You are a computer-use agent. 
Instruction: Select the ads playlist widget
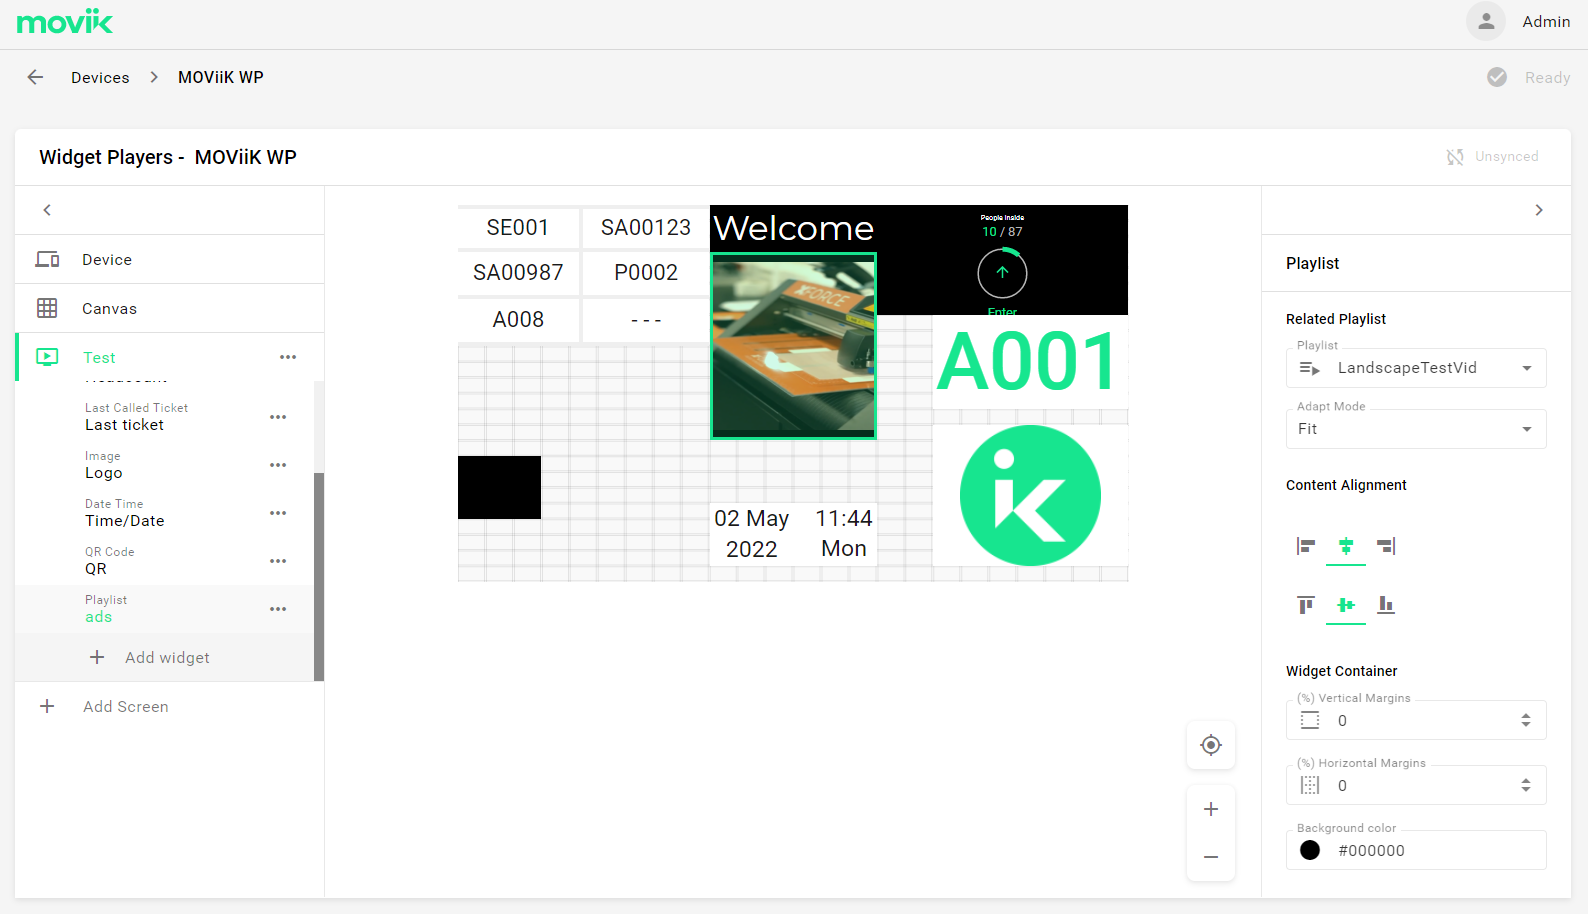[165, 609]
